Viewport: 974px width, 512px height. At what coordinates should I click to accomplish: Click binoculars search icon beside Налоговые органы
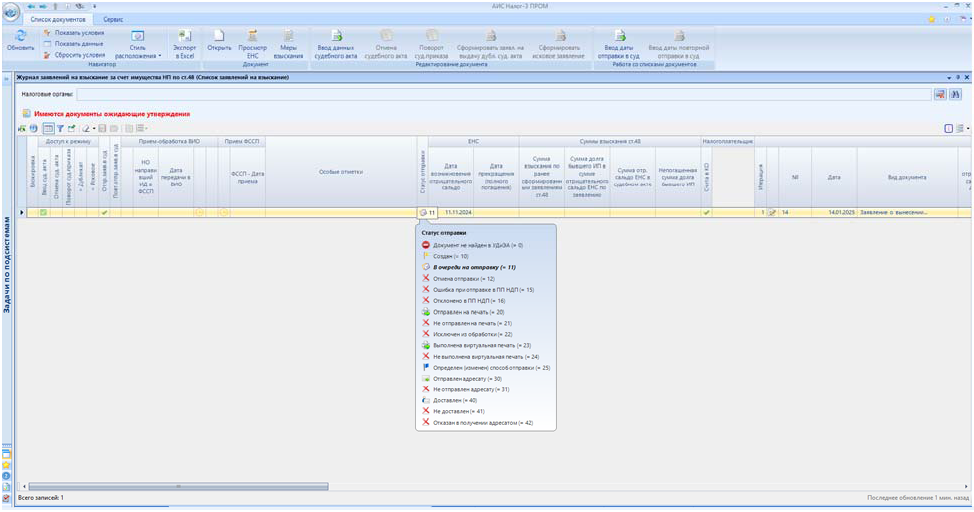955,94
